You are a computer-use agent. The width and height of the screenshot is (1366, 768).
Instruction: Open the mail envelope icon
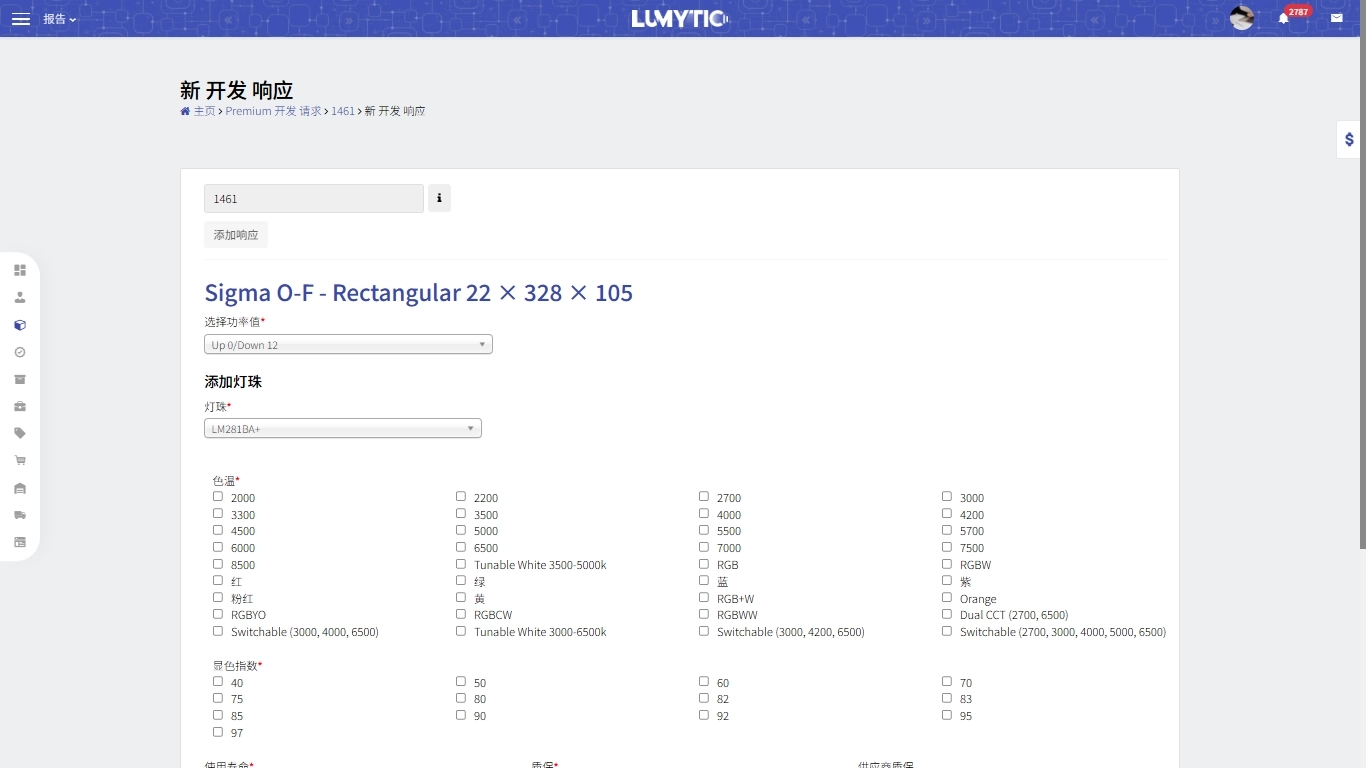1336,18
